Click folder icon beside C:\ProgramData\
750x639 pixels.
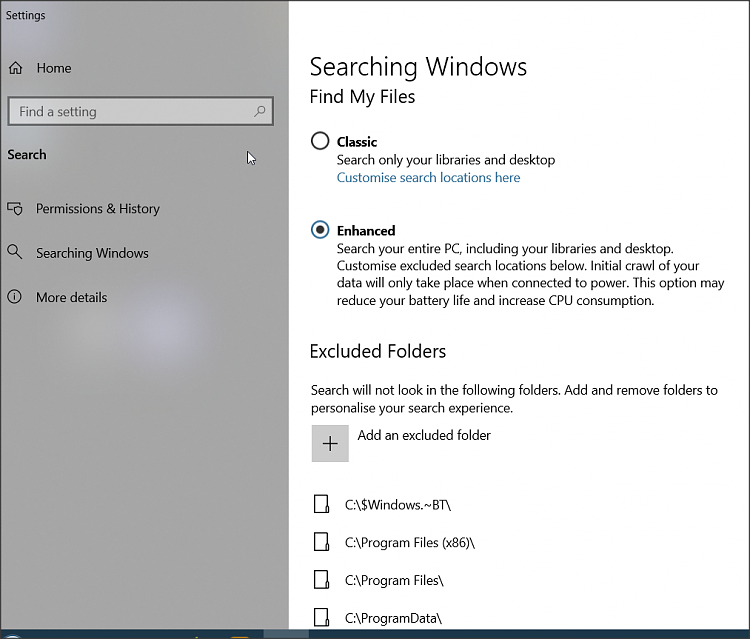tap(321, 617)
